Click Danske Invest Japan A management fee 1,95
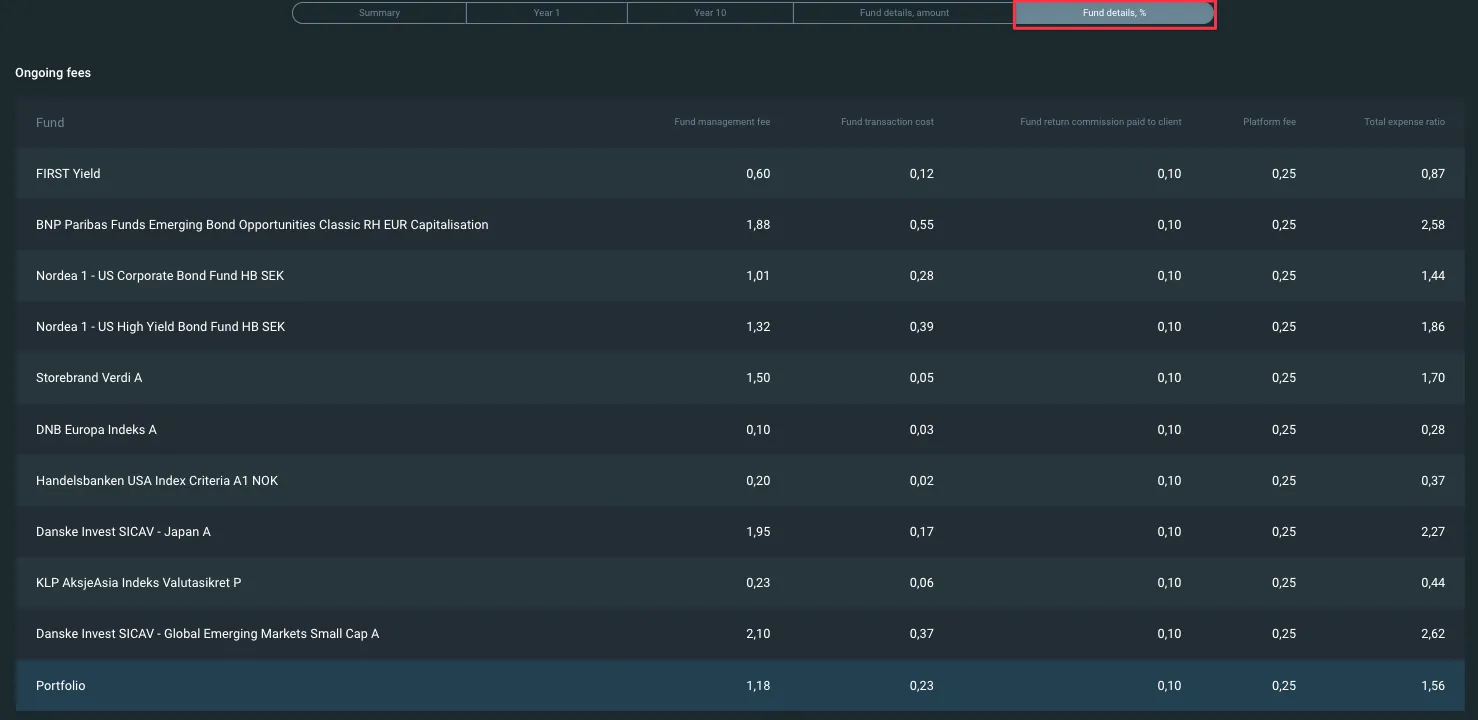 758,532
